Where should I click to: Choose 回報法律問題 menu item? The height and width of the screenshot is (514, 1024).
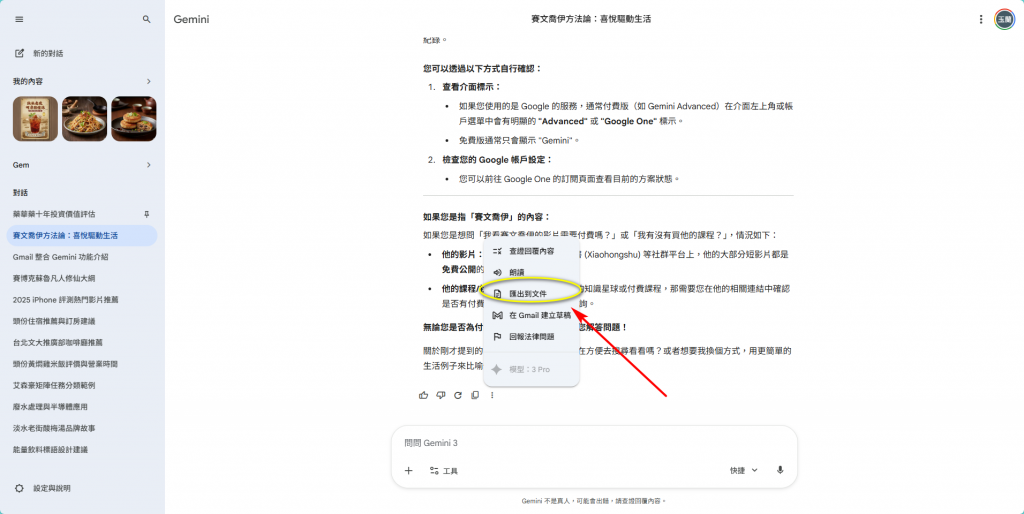tap(531, 337)
